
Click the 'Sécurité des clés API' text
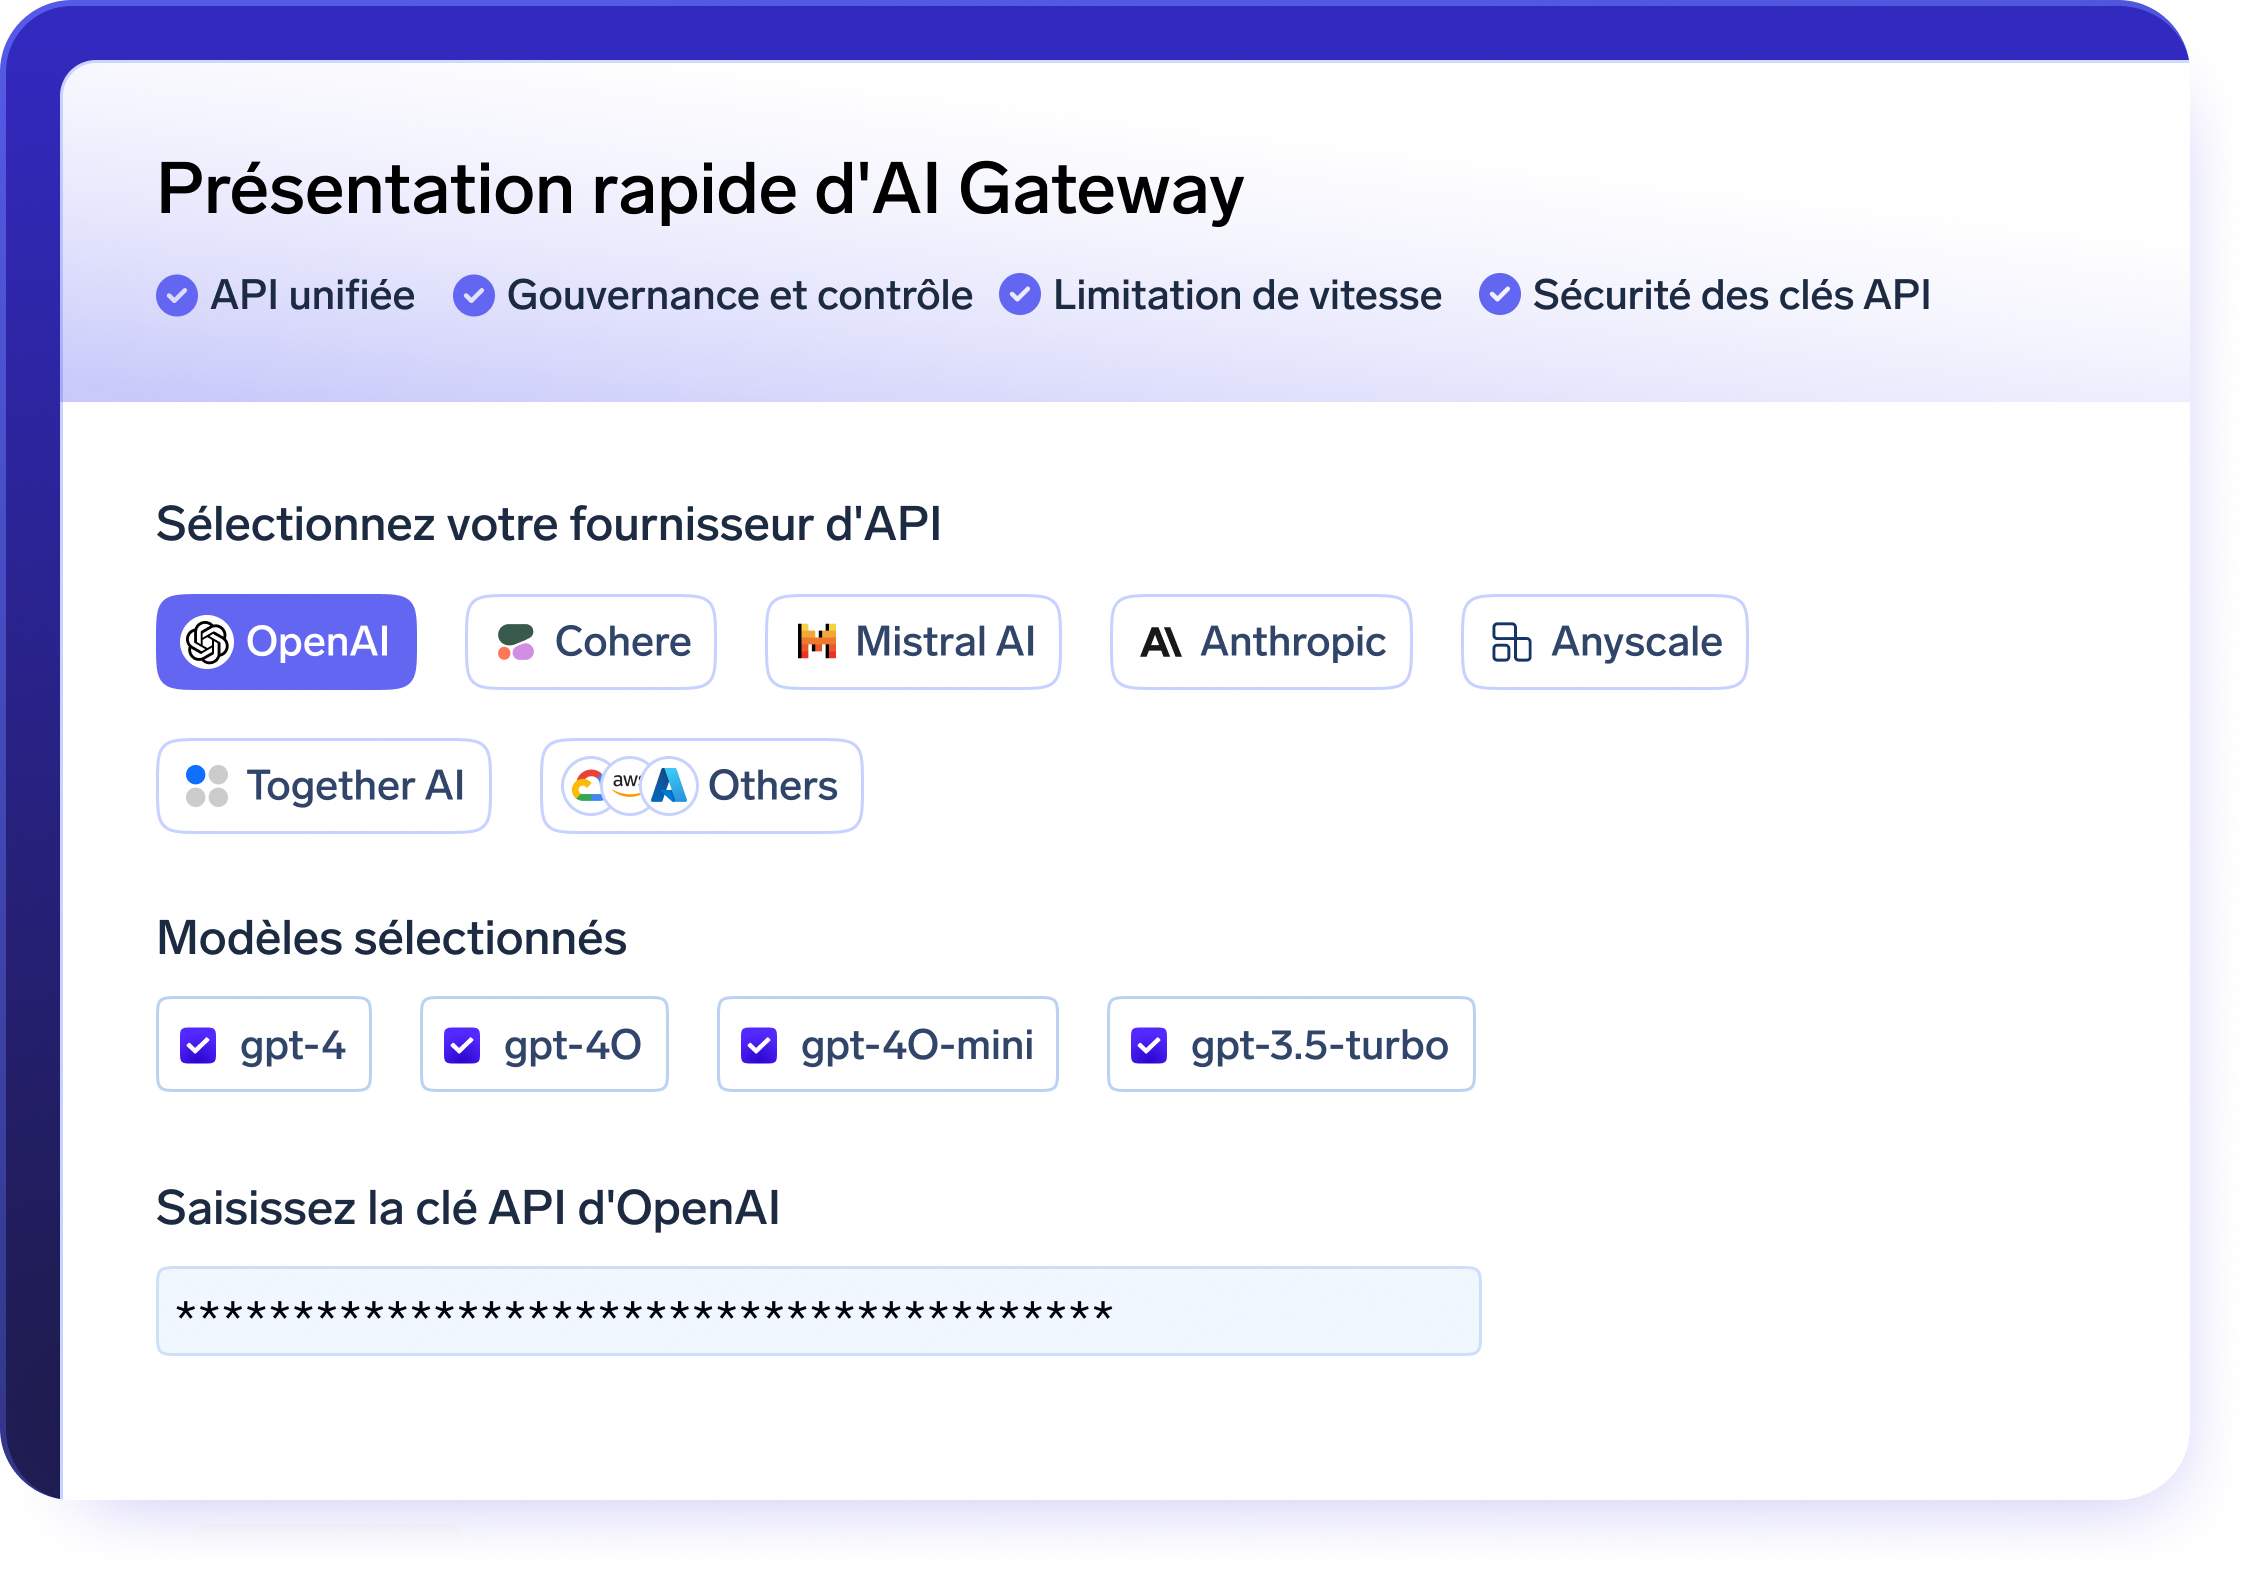coord(1732,295)
